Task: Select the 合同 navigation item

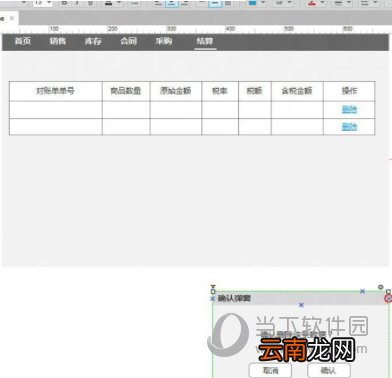Action: 129,41
